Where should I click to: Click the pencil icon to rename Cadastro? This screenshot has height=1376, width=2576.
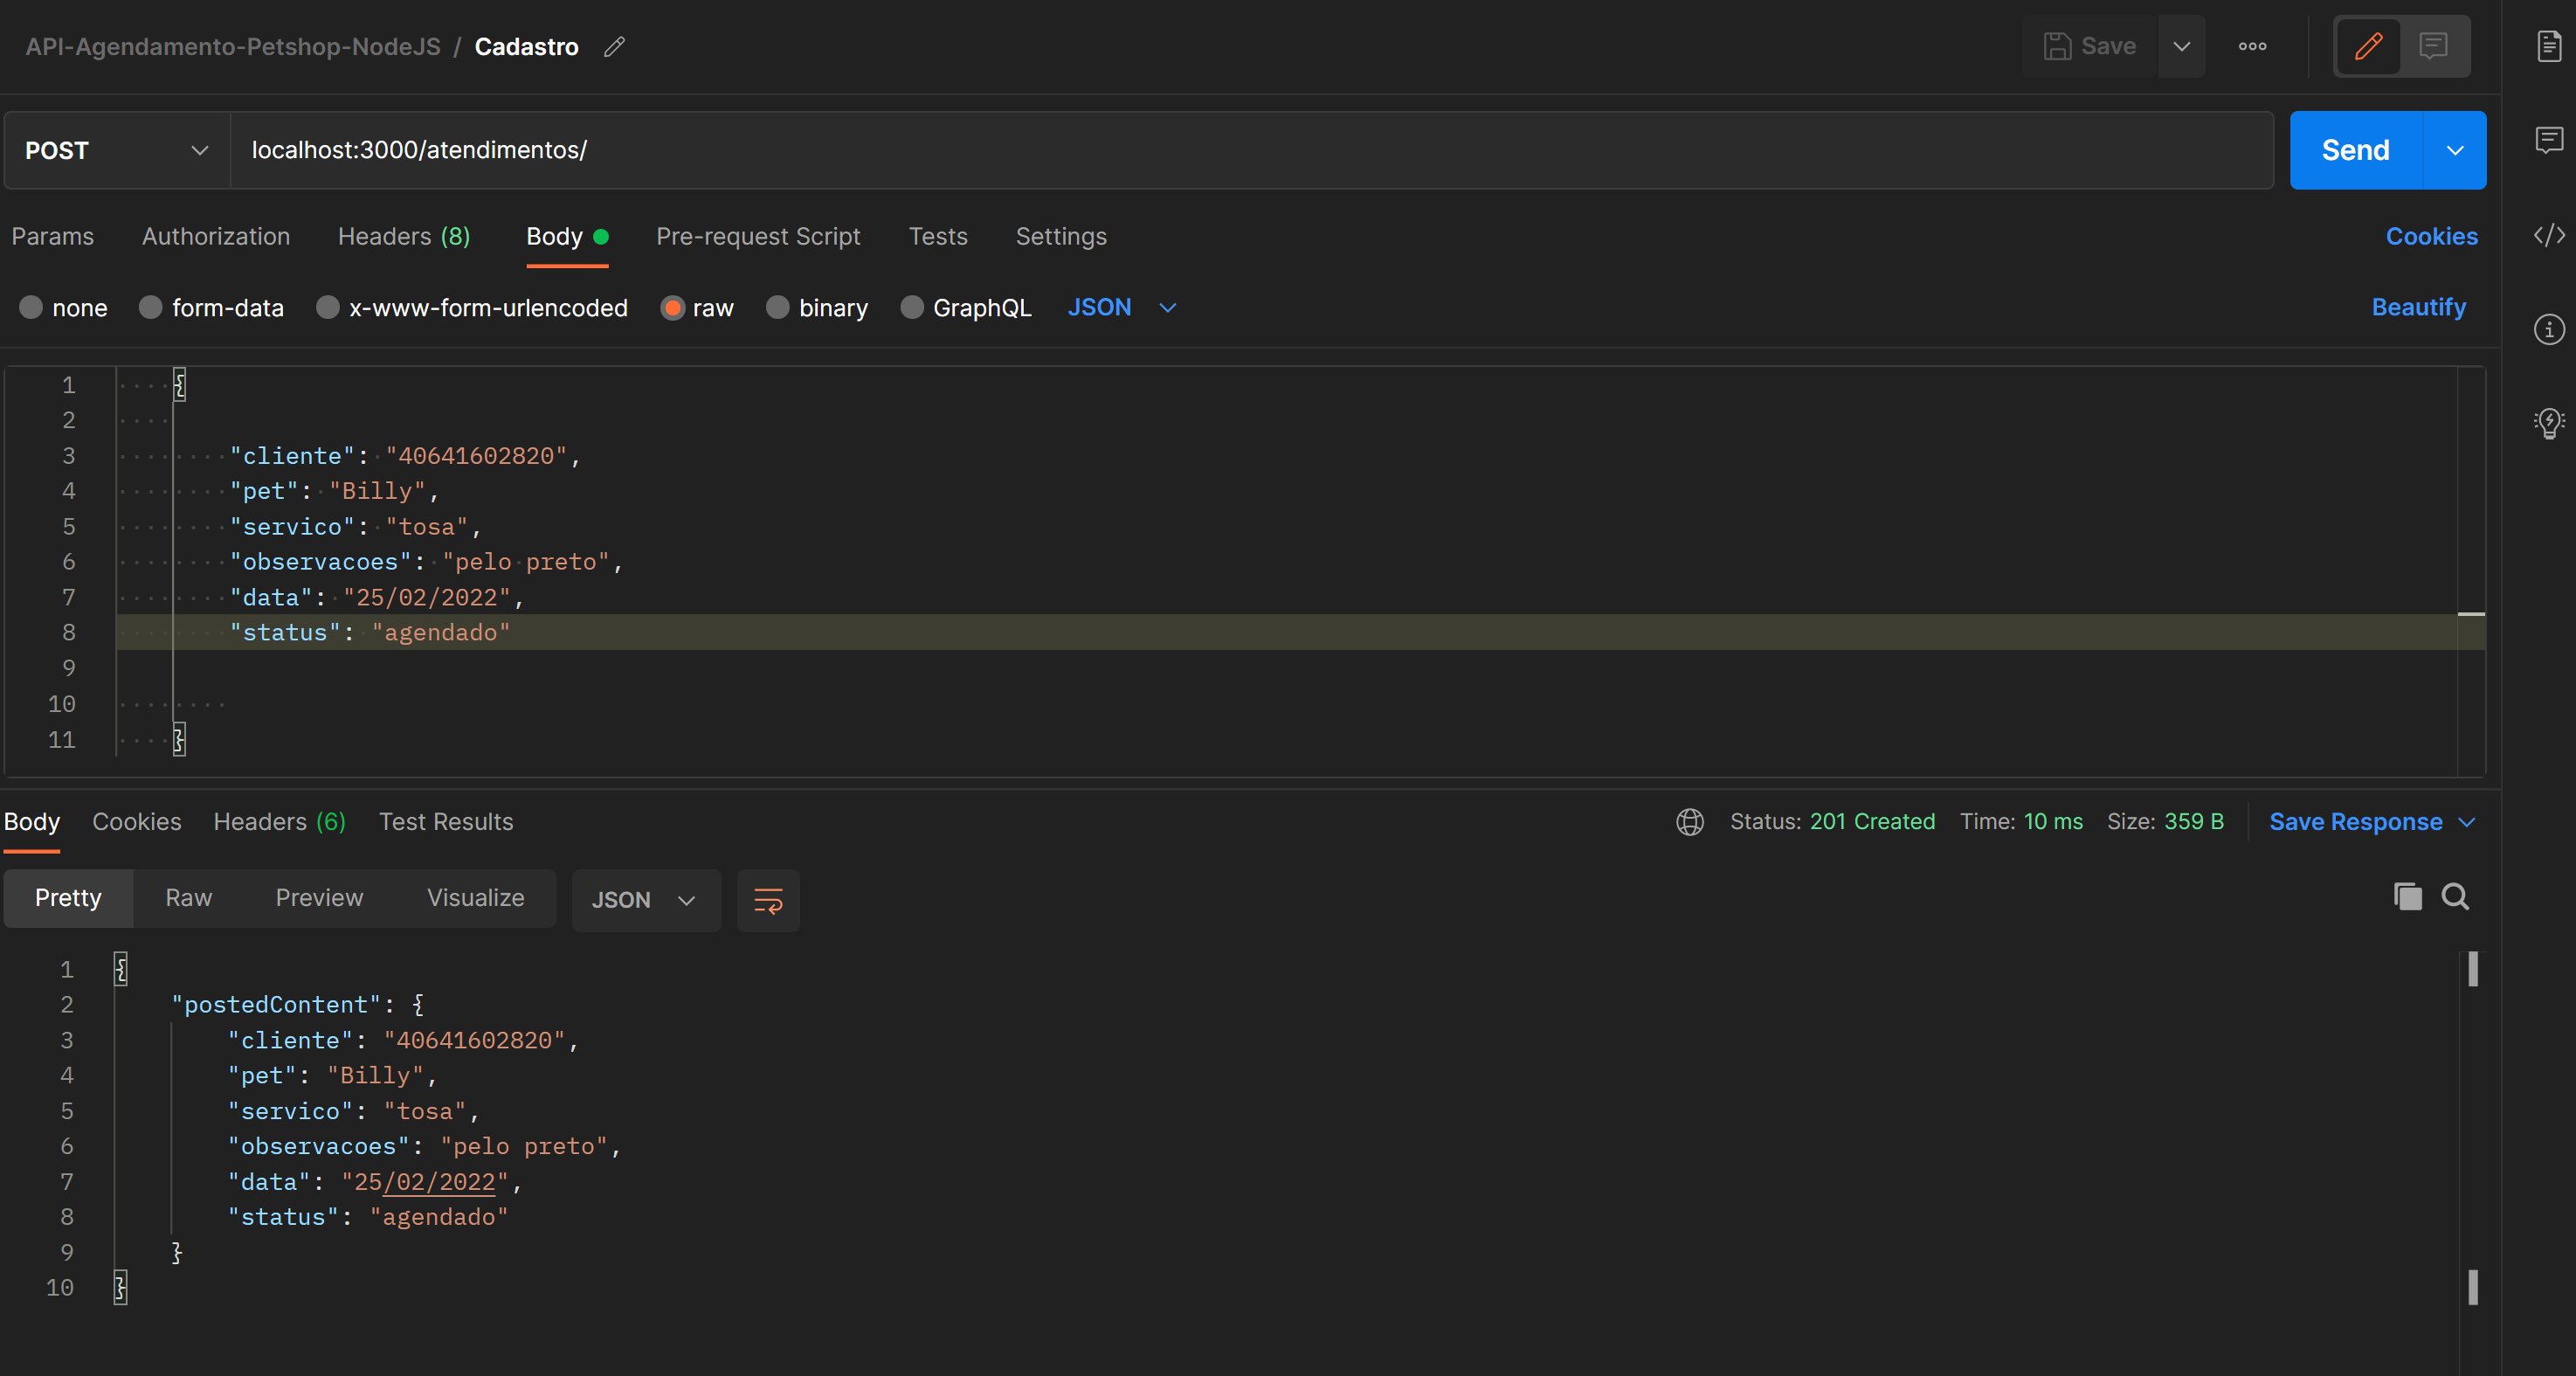614,46
